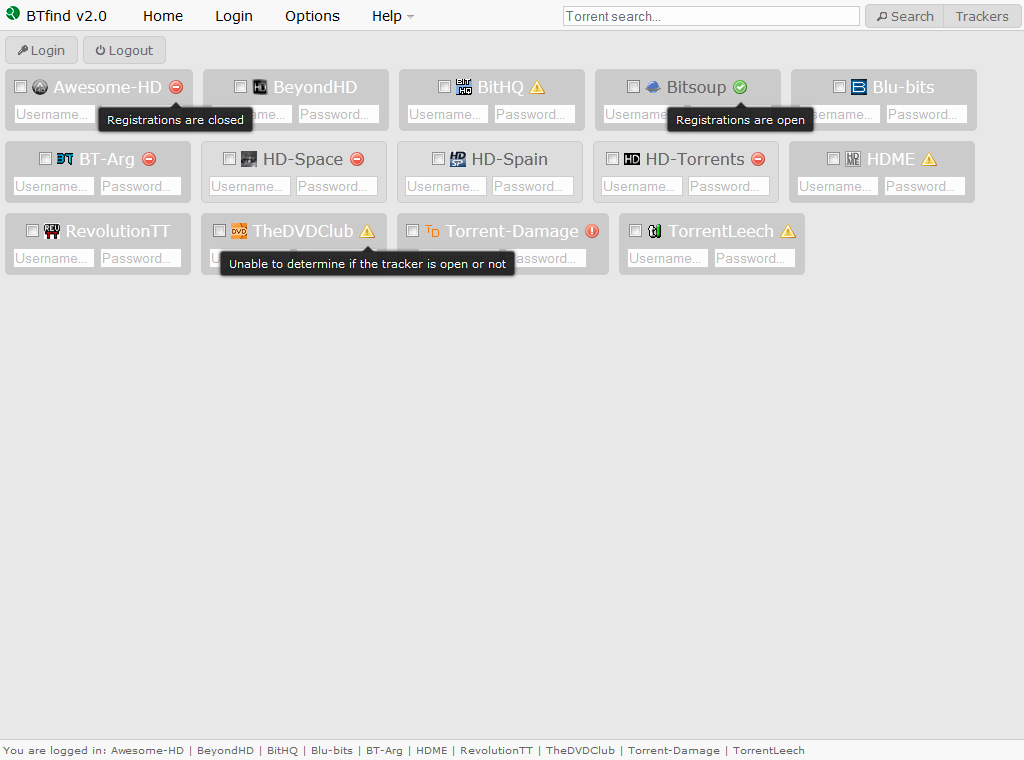Click the warning icon next to TorrentLeech
The width and height of the screenshot is (1024, 760).
click(x=788, y=231)
